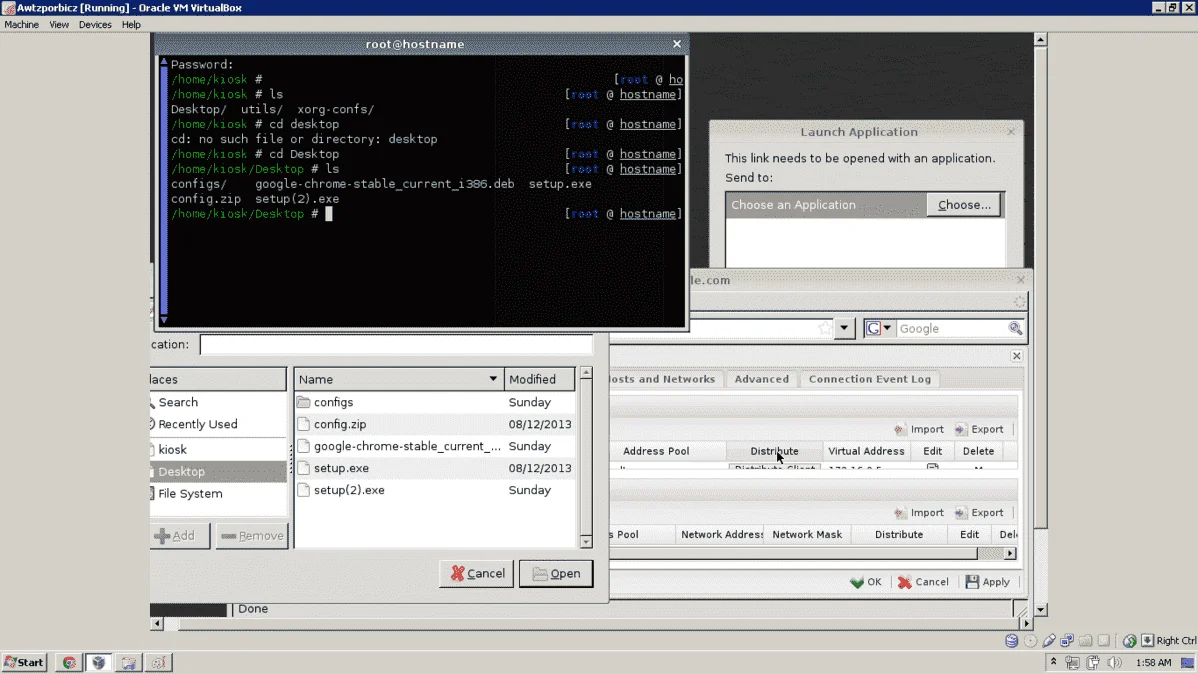Click the Virtual Address column header
The width and height of the screenshot is (1198, 674).
coord(866,451)
